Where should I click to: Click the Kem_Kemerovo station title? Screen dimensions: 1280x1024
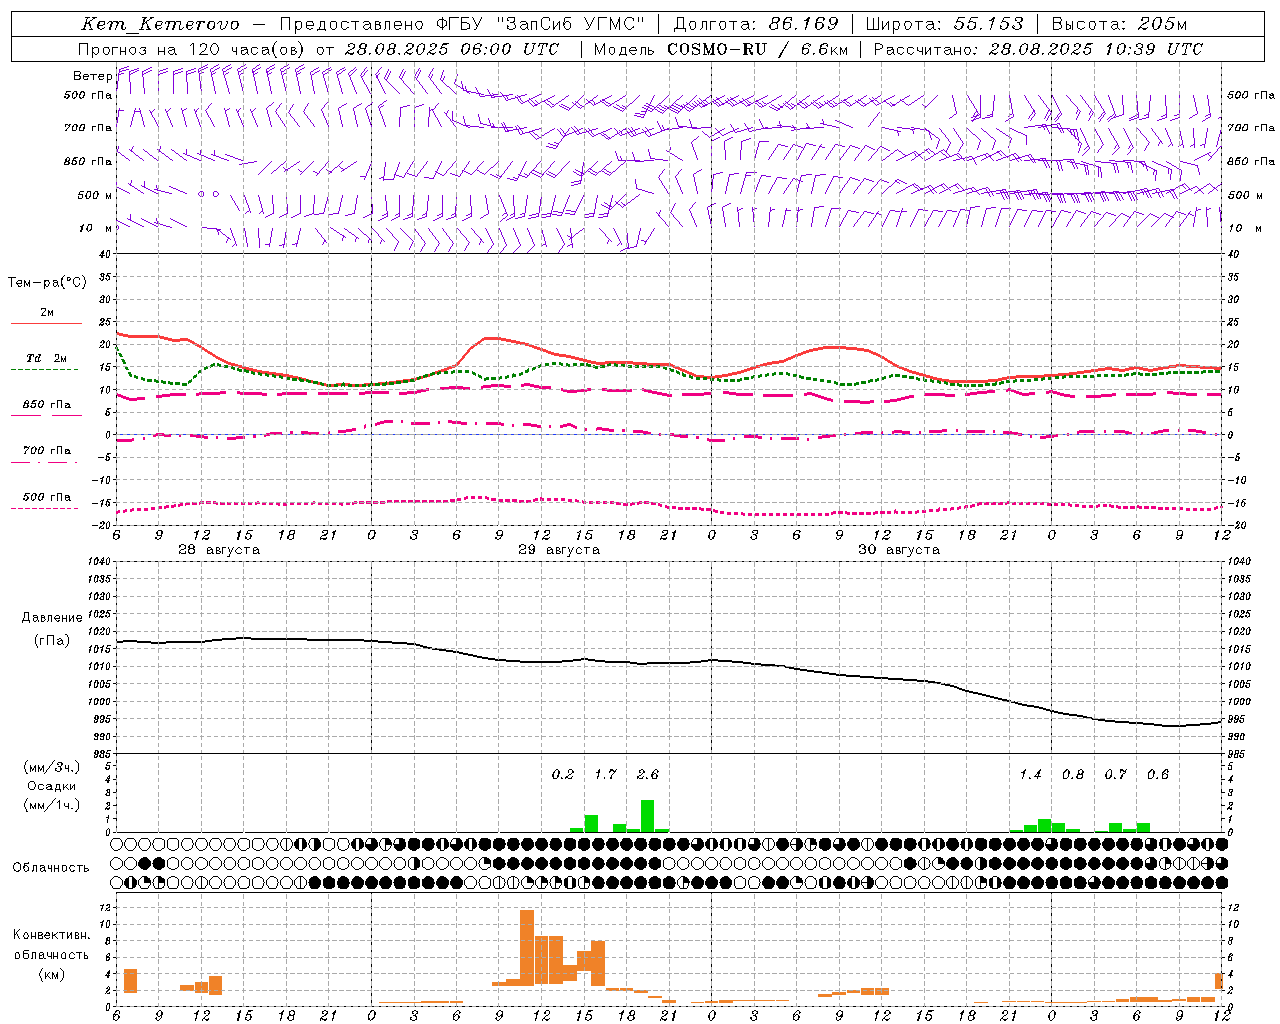160,24
